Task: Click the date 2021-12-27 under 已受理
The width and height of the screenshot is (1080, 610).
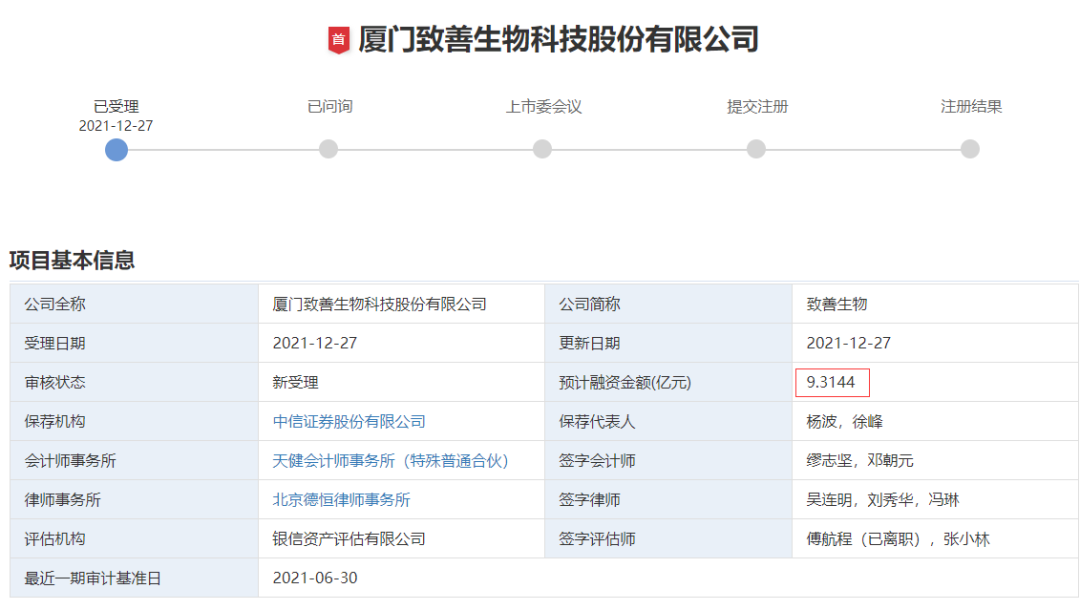Action: [x=116, y=126]
